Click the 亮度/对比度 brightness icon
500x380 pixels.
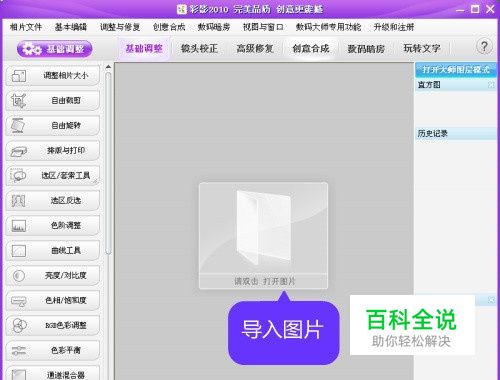[19, 276]
